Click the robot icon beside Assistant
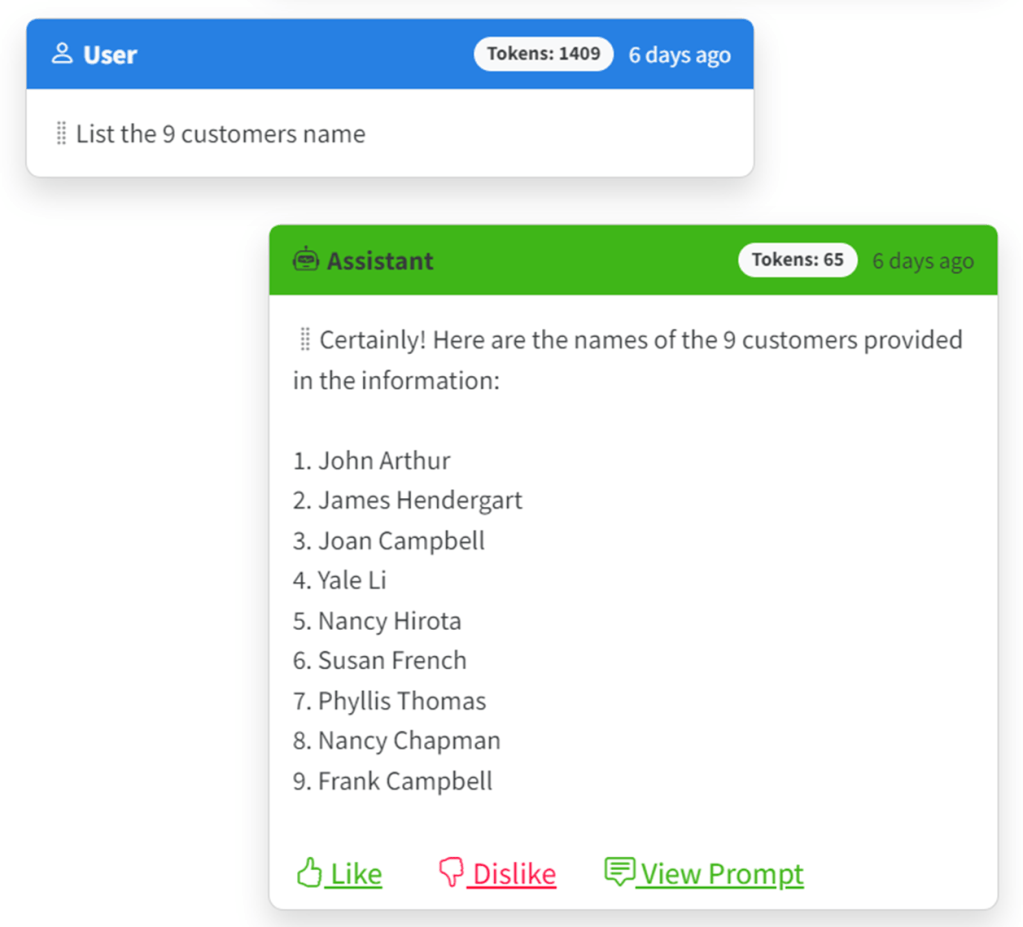This screenshot has width=1023, height=927. 305,260
